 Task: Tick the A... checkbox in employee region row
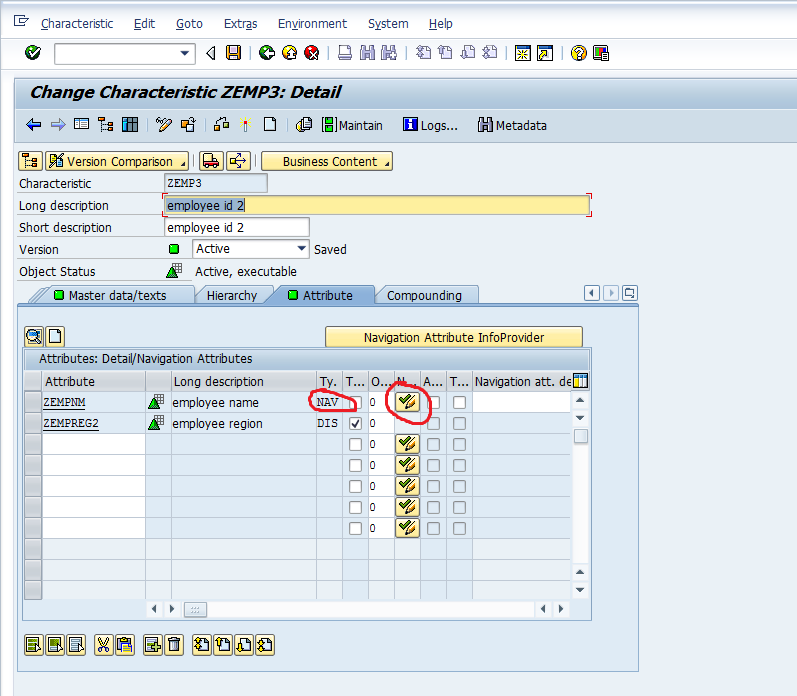point(434,423)
